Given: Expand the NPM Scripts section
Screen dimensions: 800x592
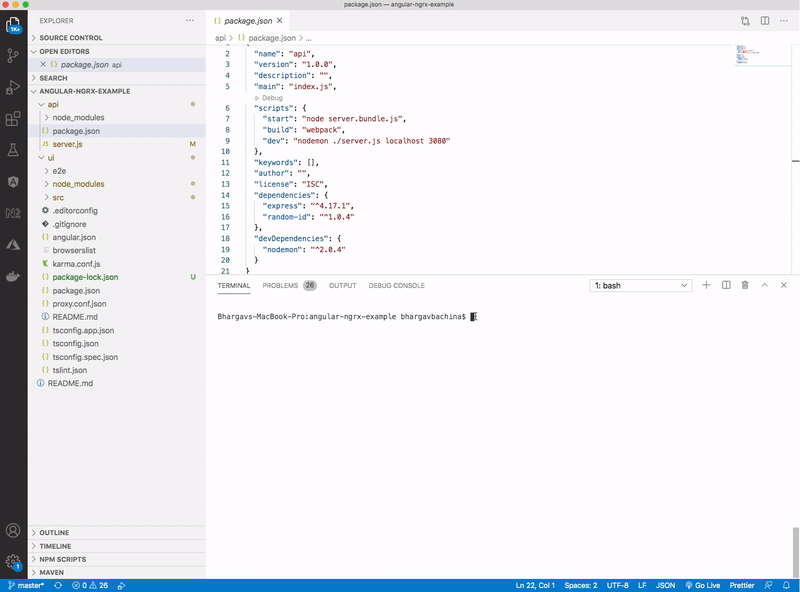Looking at the screenshot, I should [117, 559].
